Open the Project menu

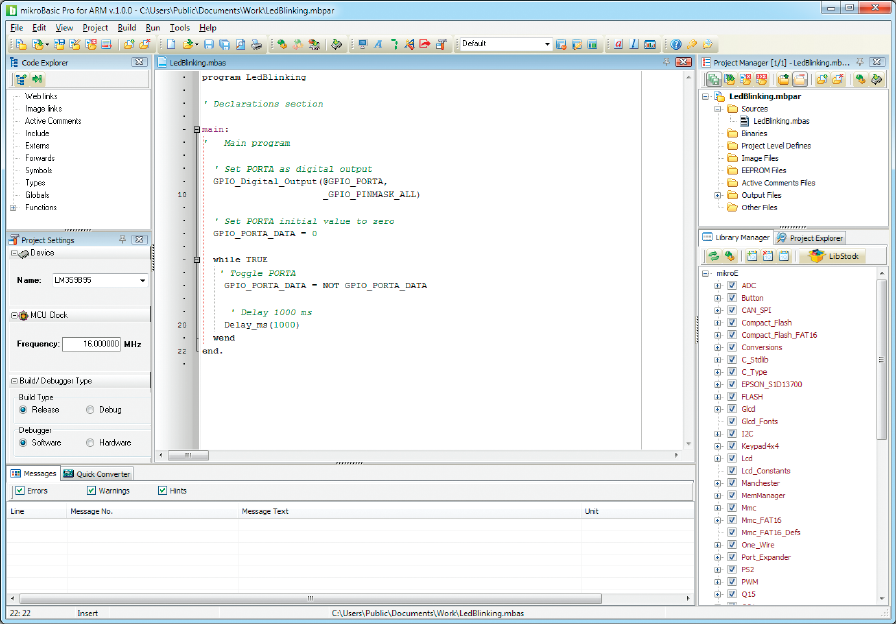tap(95, 28)
